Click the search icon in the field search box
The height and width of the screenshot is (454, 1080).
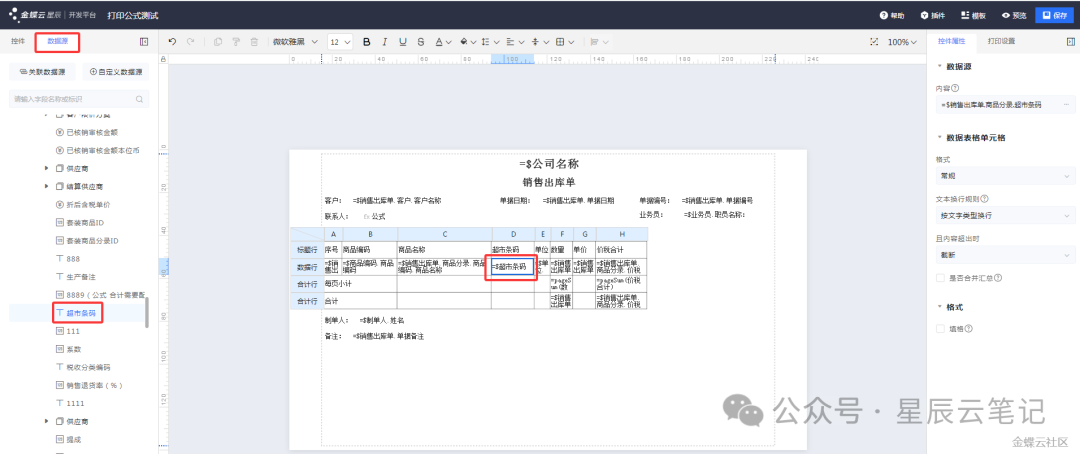pos(141,99)
